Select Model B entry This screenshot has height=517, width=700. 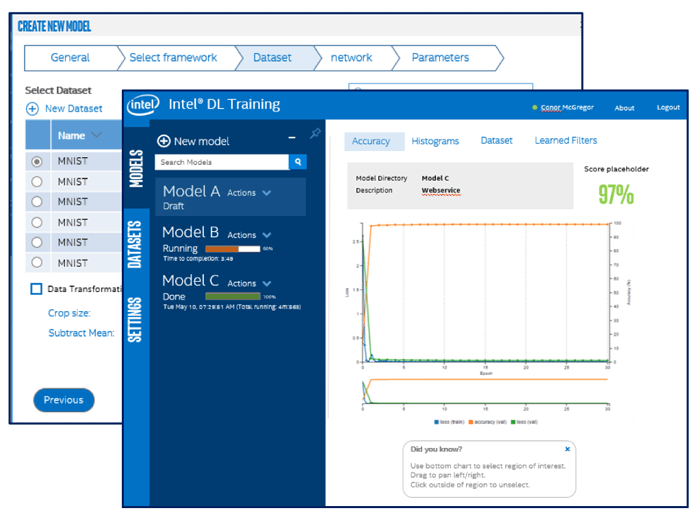tap(231, 242)
